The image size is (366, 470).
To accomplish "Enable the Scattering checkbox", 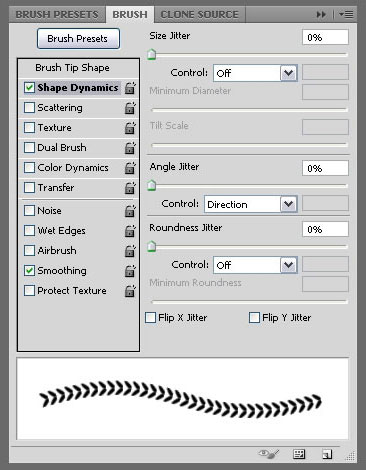I will coord(29,108).
